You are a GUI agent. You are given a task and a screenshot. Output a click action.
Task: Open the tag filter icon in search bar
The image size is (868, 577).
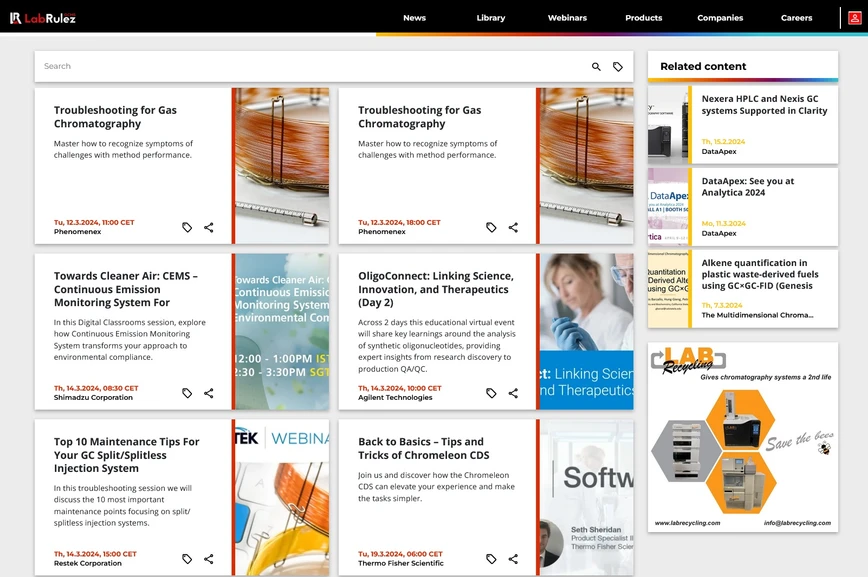(x=618, y=66)
